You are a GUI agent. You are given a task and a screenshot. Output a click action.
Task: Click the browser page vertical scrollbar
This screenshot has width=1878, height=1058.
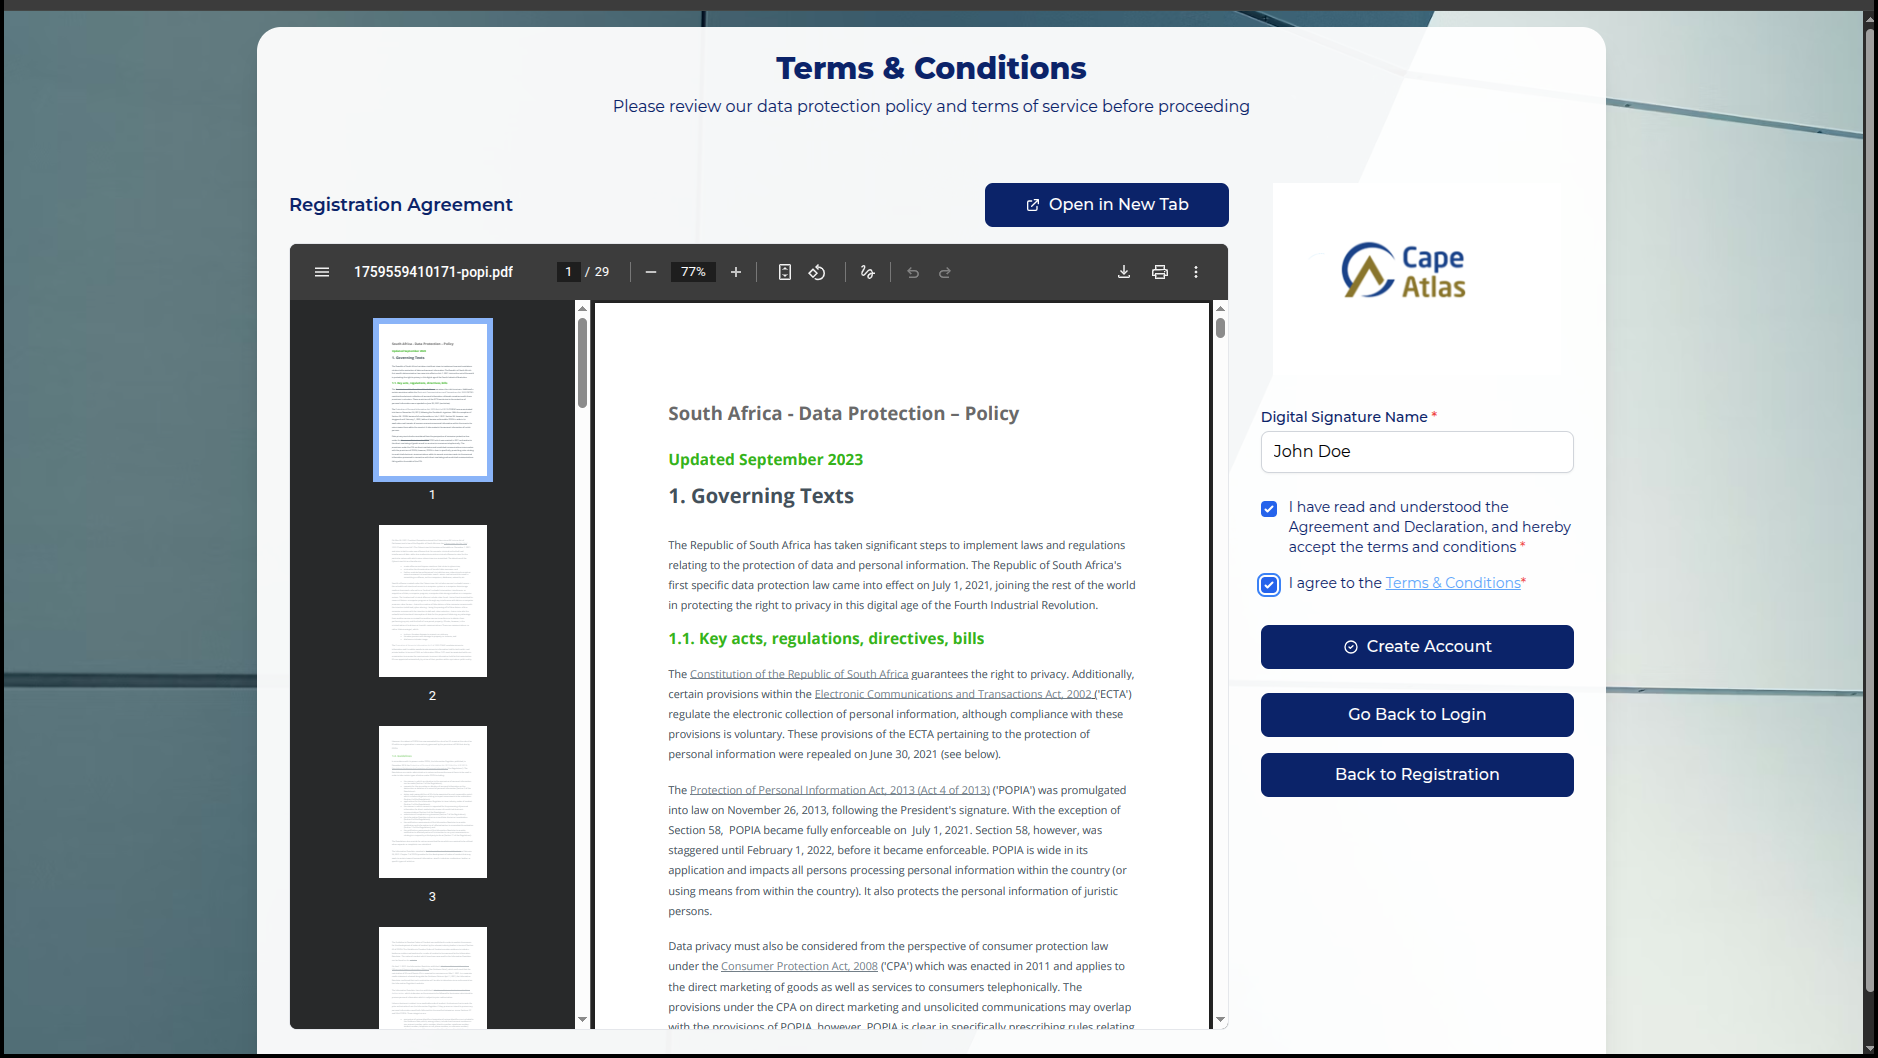[x=1870, y=510]
